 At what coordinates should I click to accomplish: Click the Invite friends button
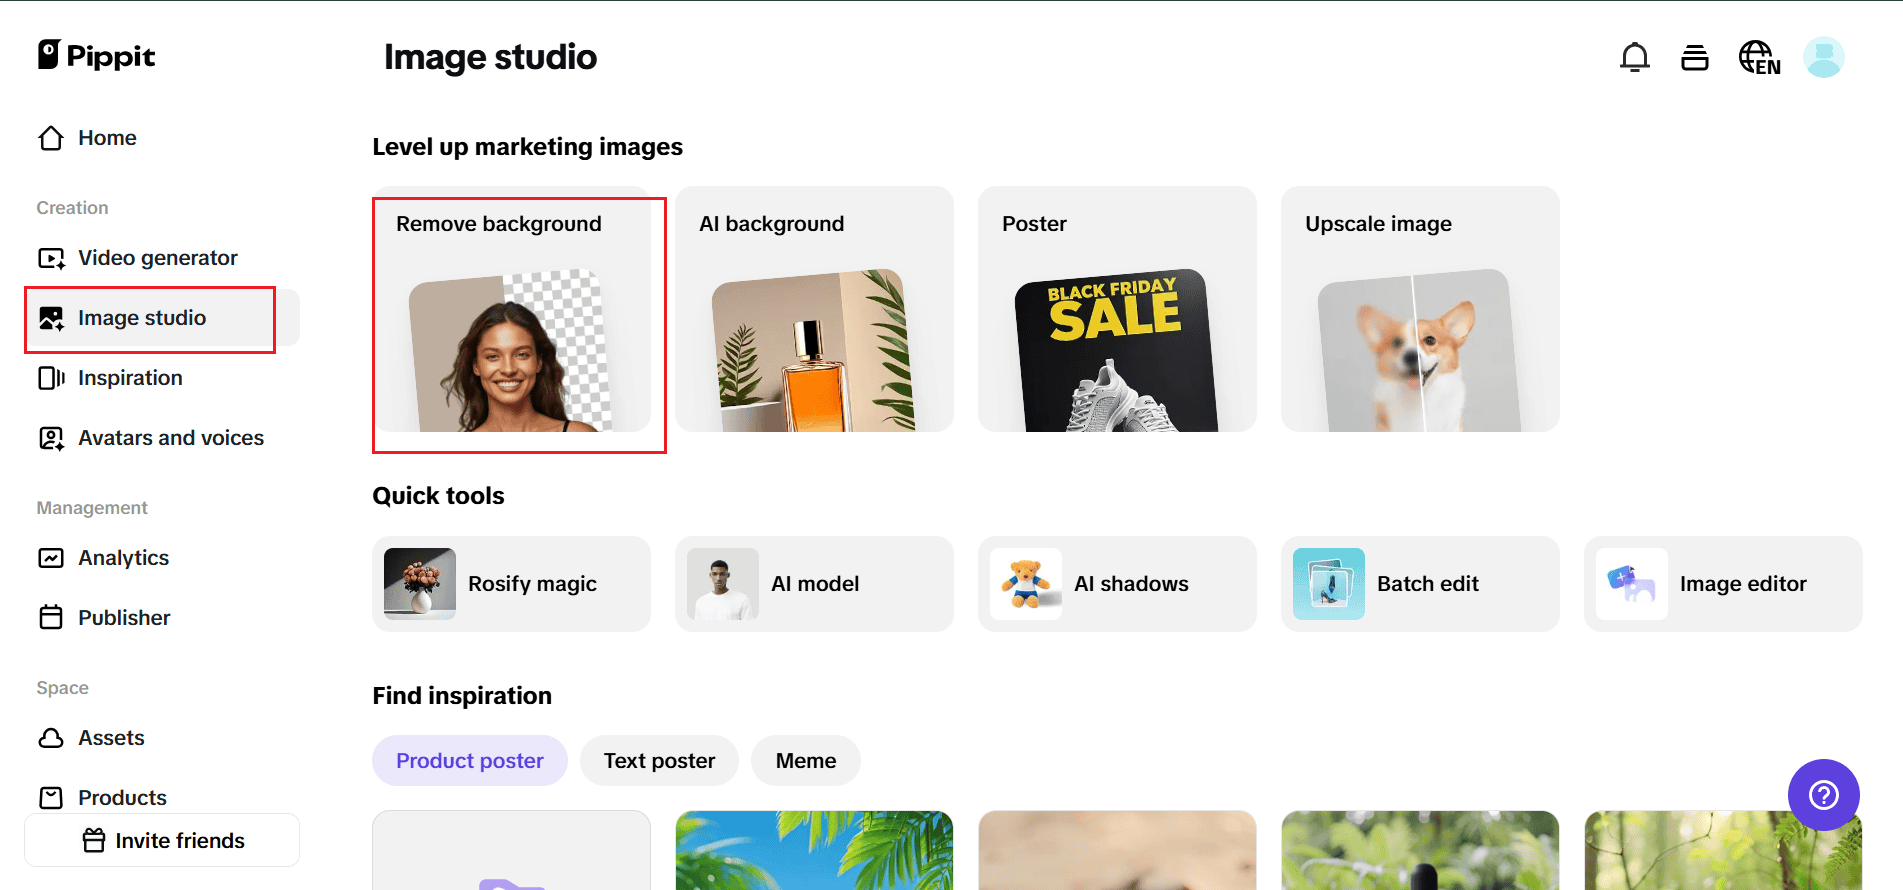[x=162, y=840]
